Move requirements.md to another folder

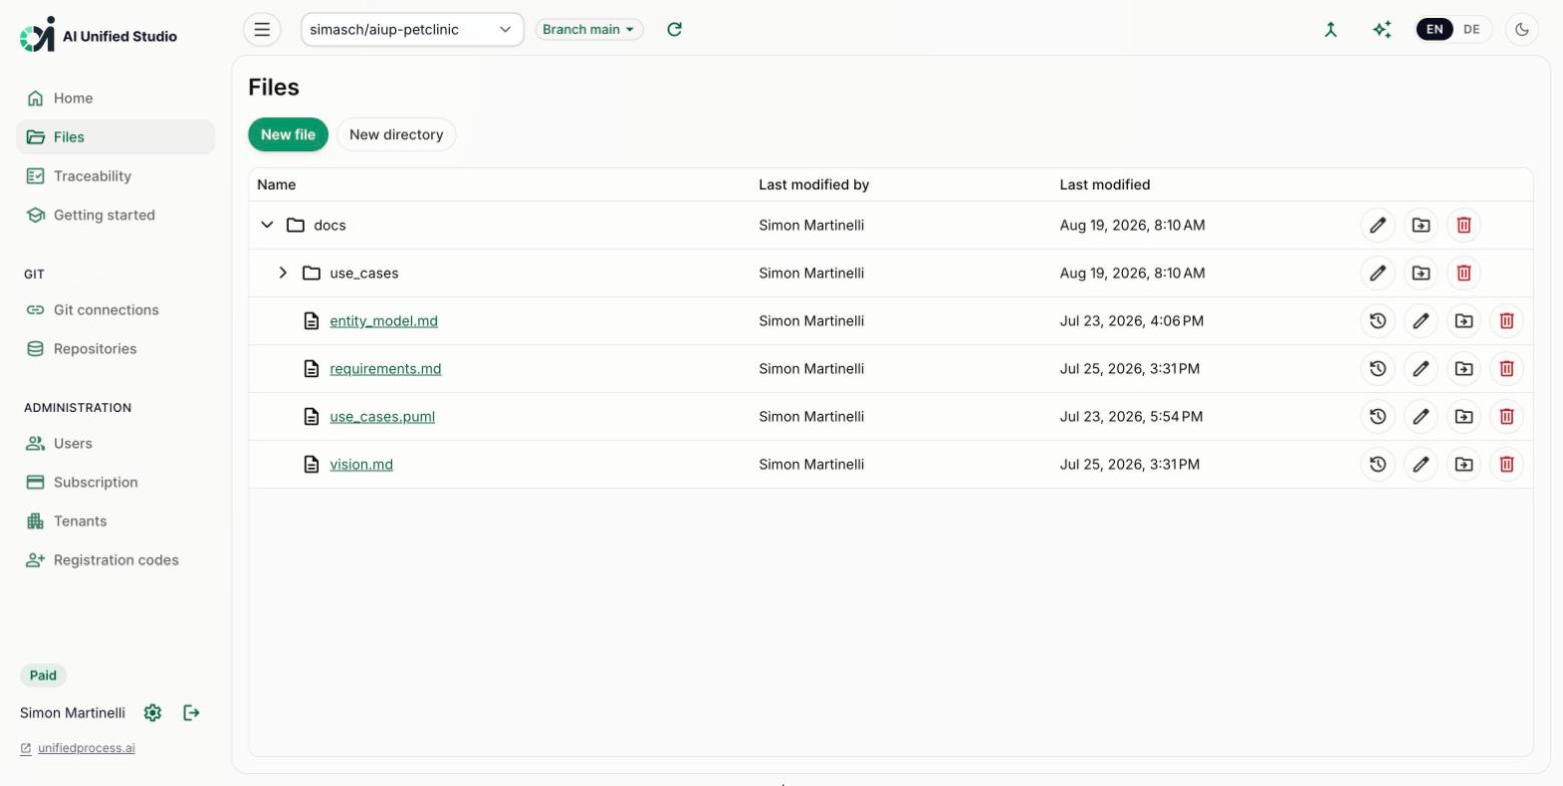(1464, 369)
